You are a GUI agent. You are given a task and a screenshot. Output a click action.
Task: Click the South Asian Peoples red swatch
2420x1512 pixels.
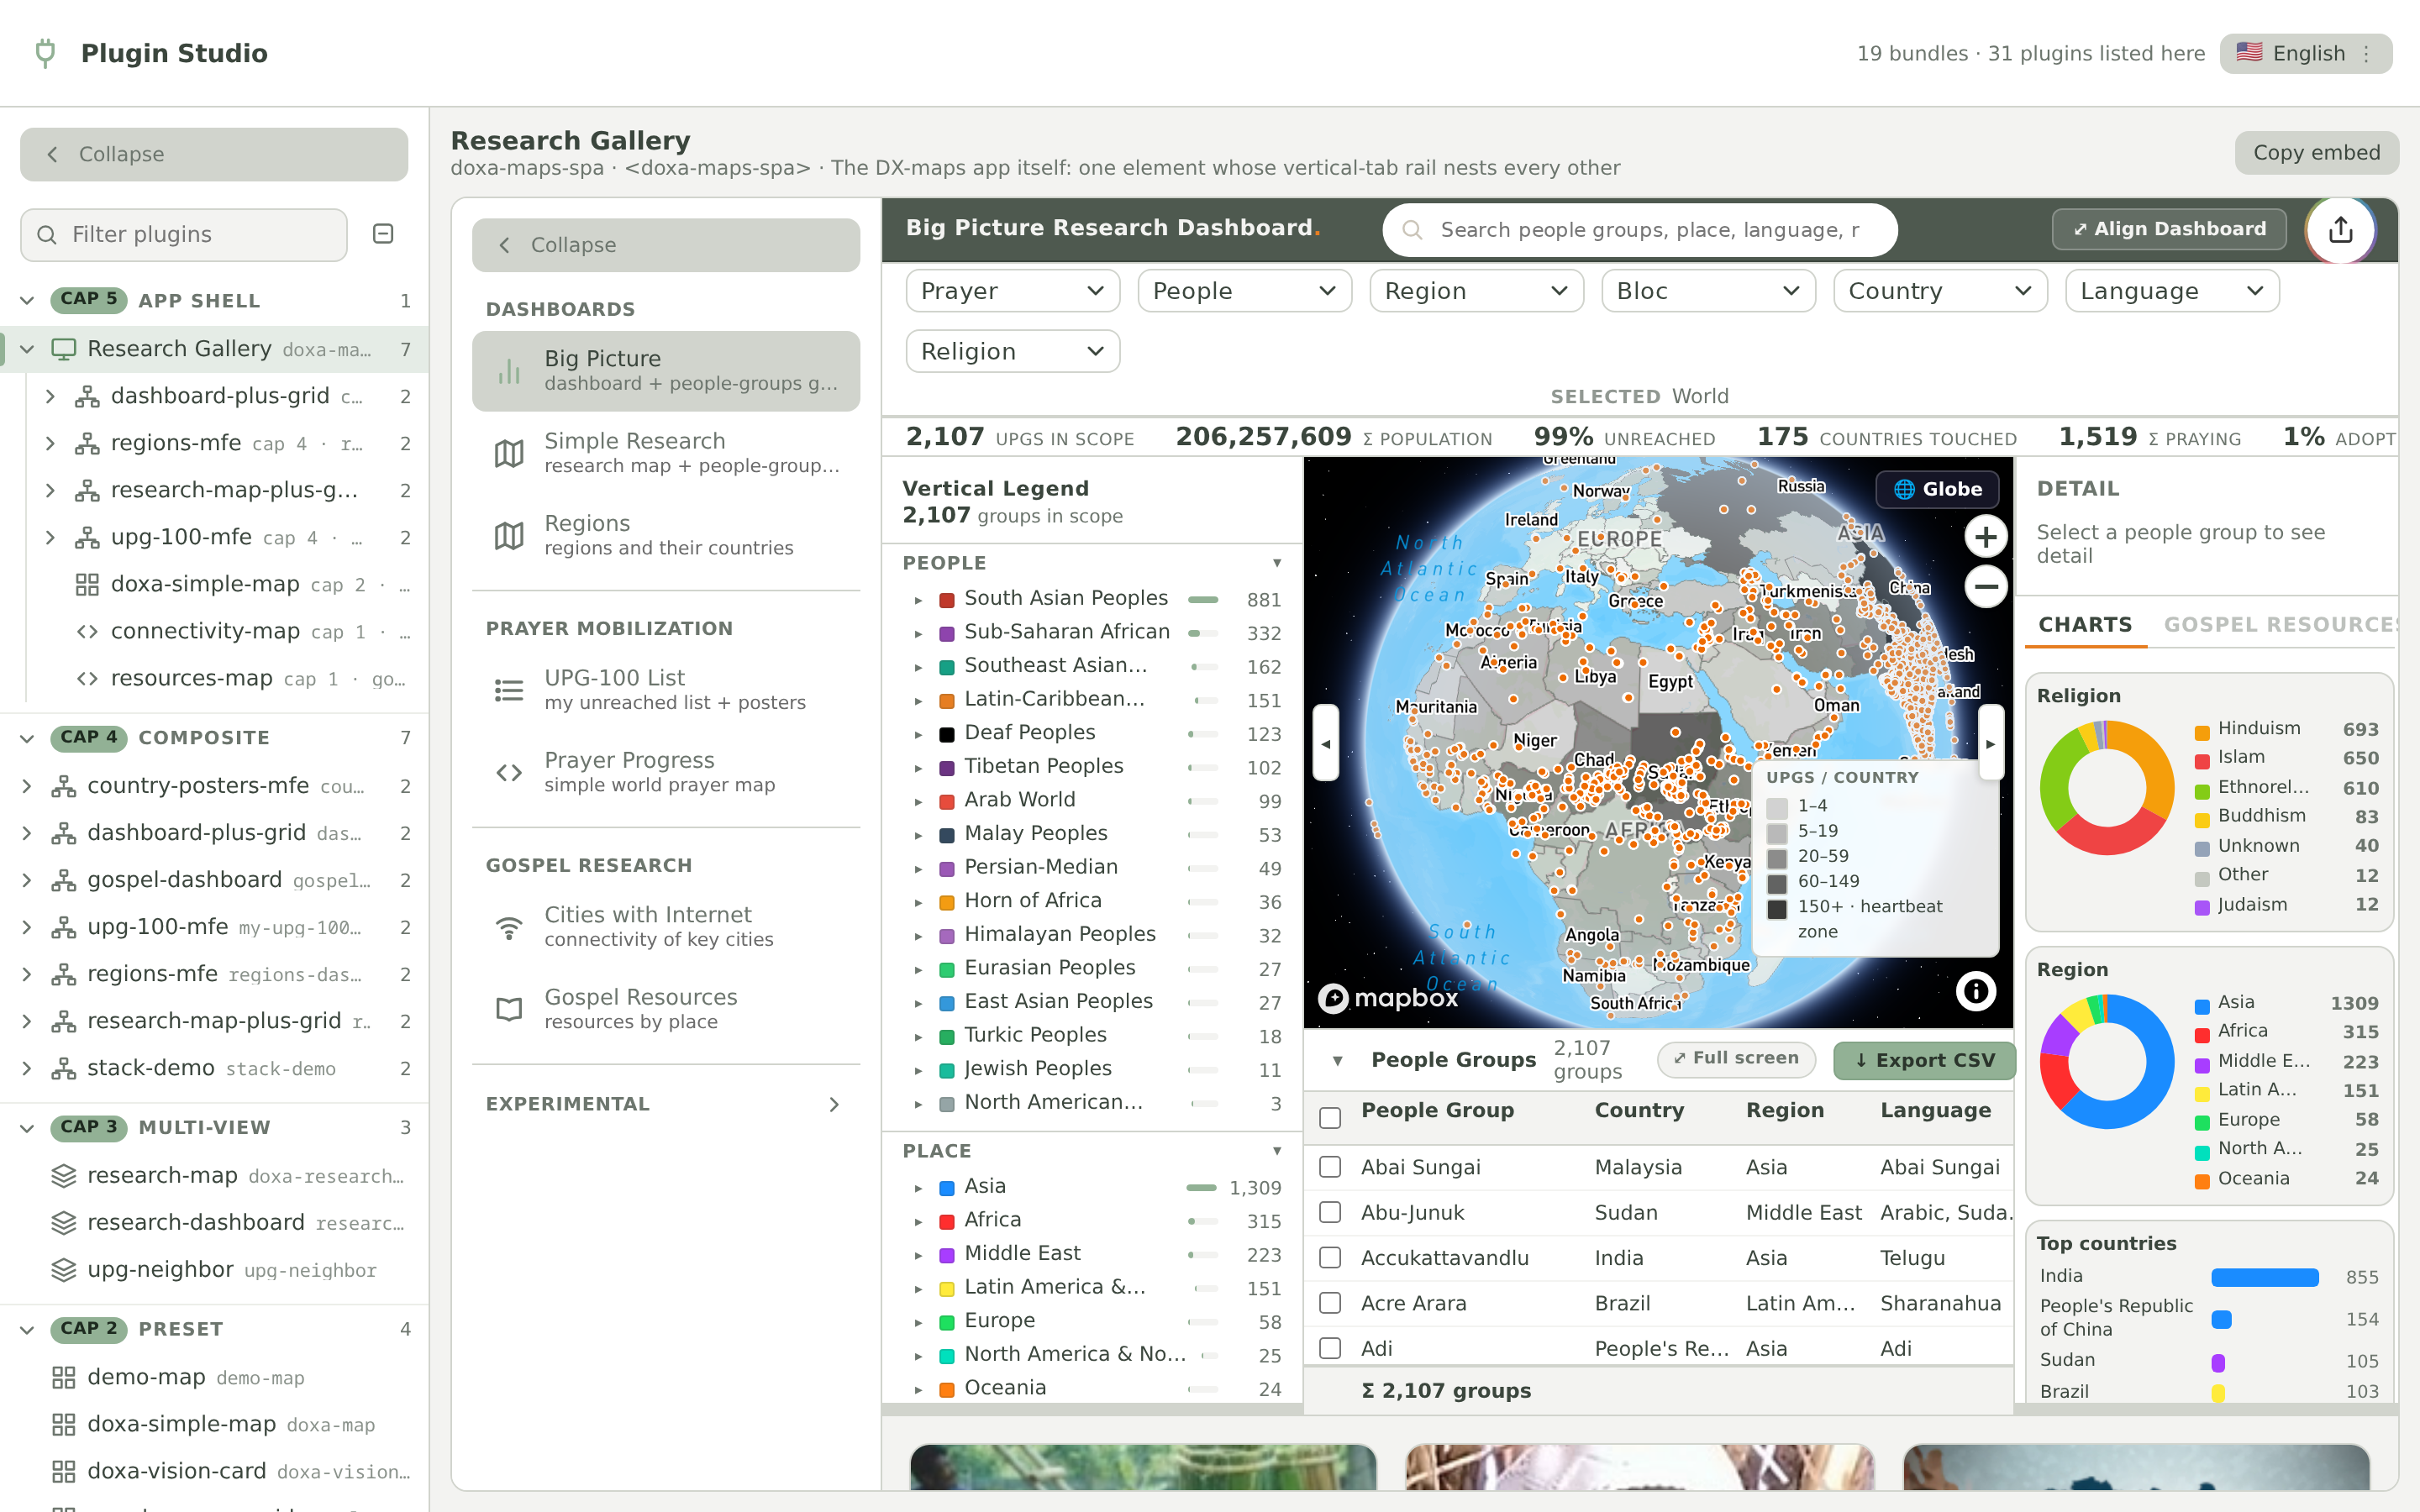[946, 600]
